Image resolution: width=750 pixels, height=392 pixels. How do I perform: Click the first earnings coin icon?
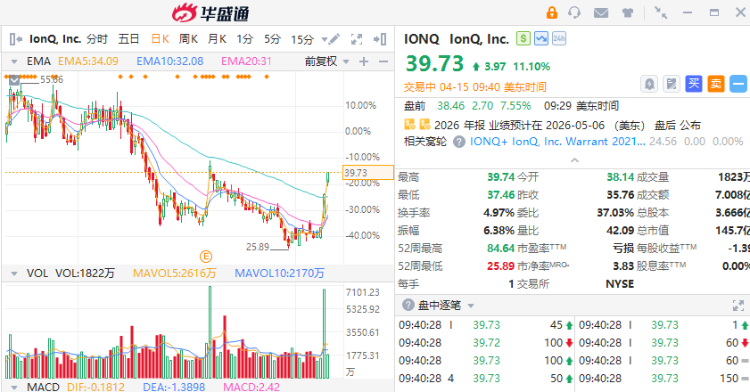410,125
